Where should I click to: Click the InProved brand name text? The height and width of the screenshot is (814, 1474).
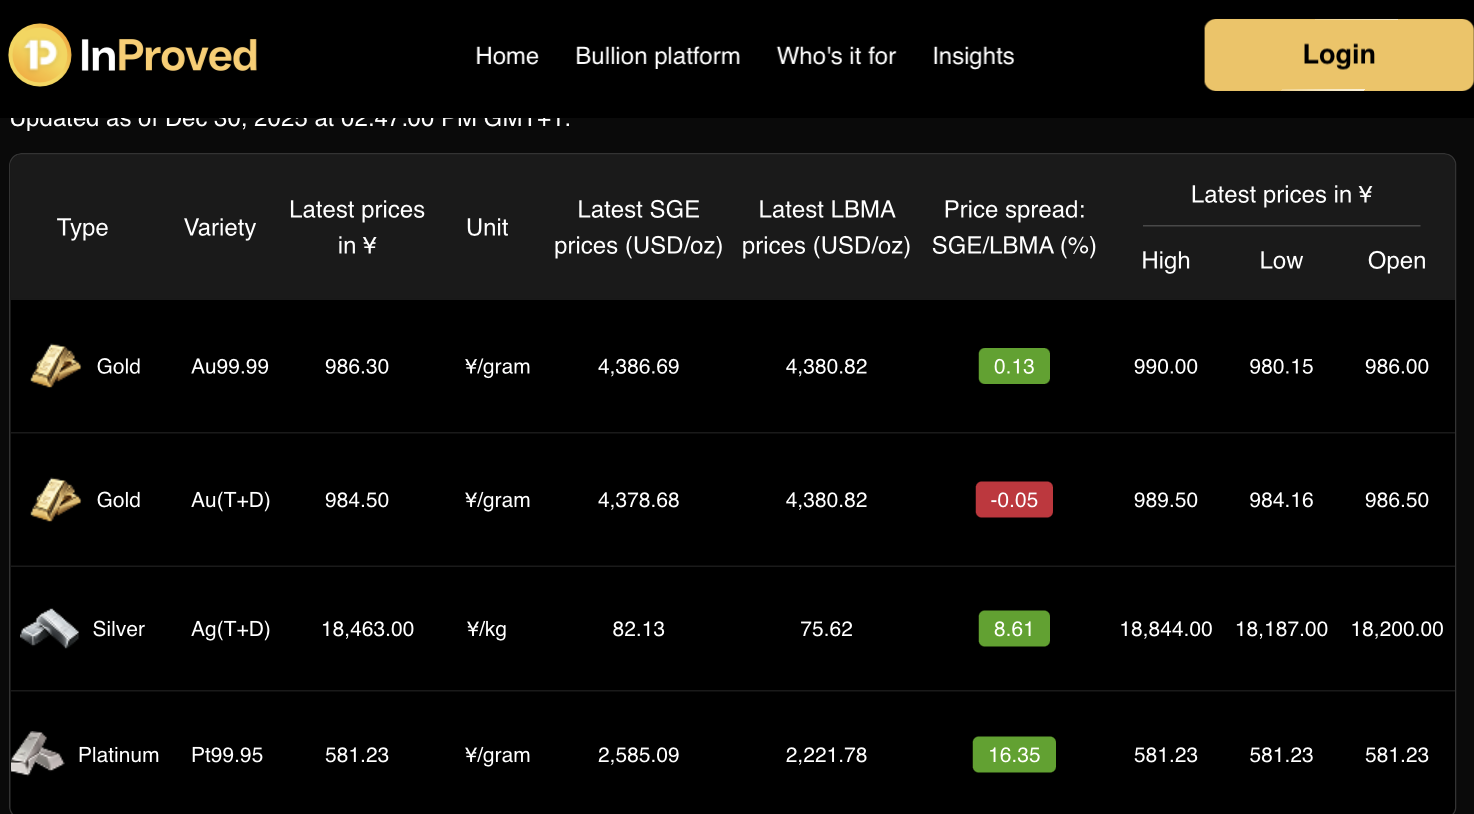coord(168,56)
